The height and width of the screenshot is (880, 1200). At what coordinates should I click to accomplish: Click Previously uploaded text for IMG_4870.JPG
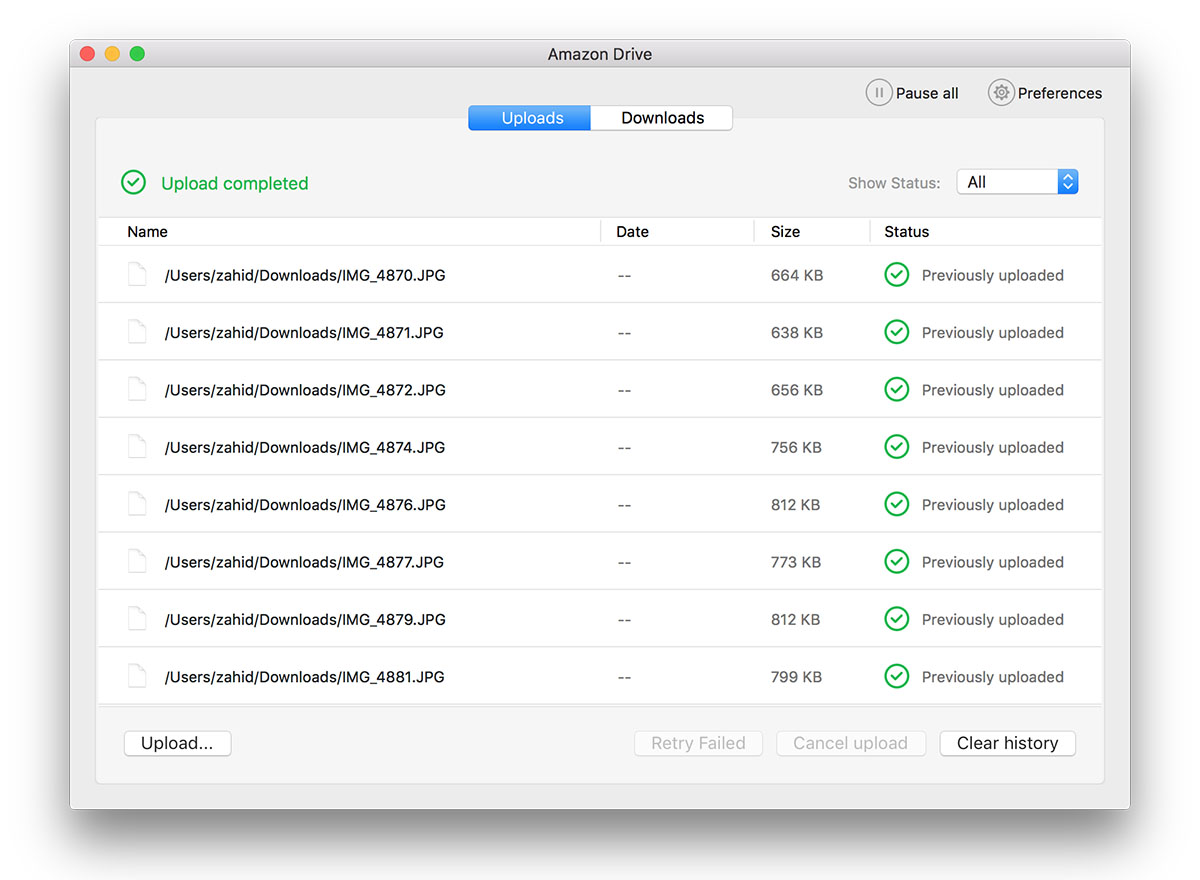pos(992,275)
